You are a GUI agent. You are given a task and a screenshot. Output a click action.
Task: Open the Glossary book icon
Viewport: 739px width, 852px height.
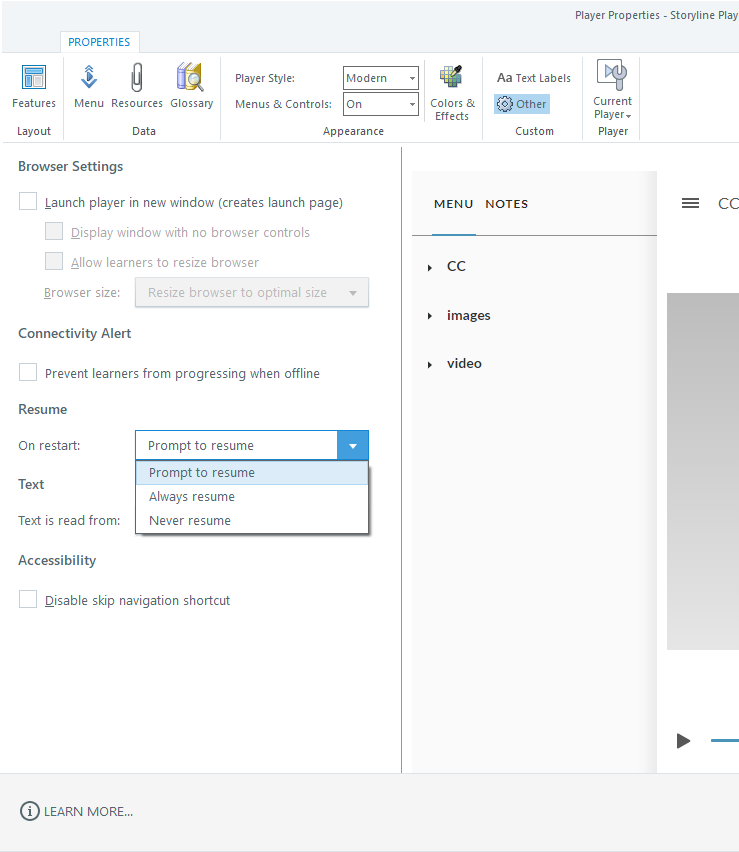191,86
